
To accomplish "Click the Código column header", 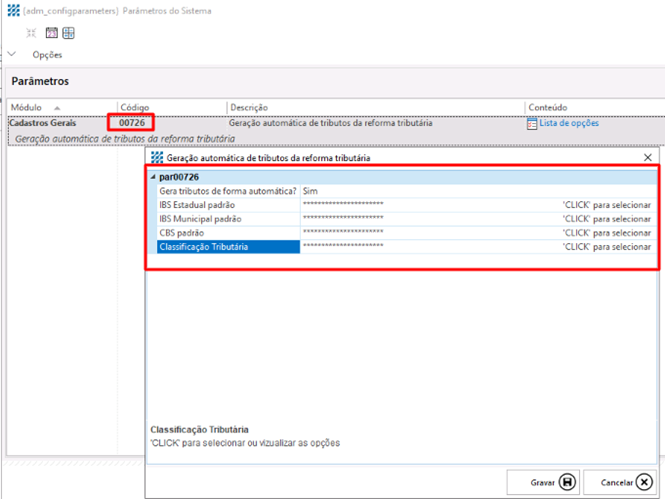I will point(134,107).
